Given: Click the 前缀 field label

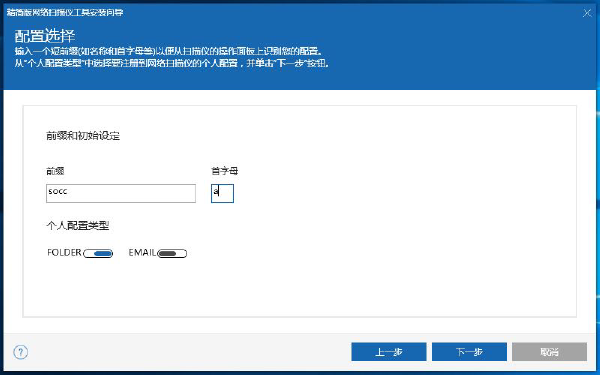Looking at the screenshot, I should coord(55,171).
